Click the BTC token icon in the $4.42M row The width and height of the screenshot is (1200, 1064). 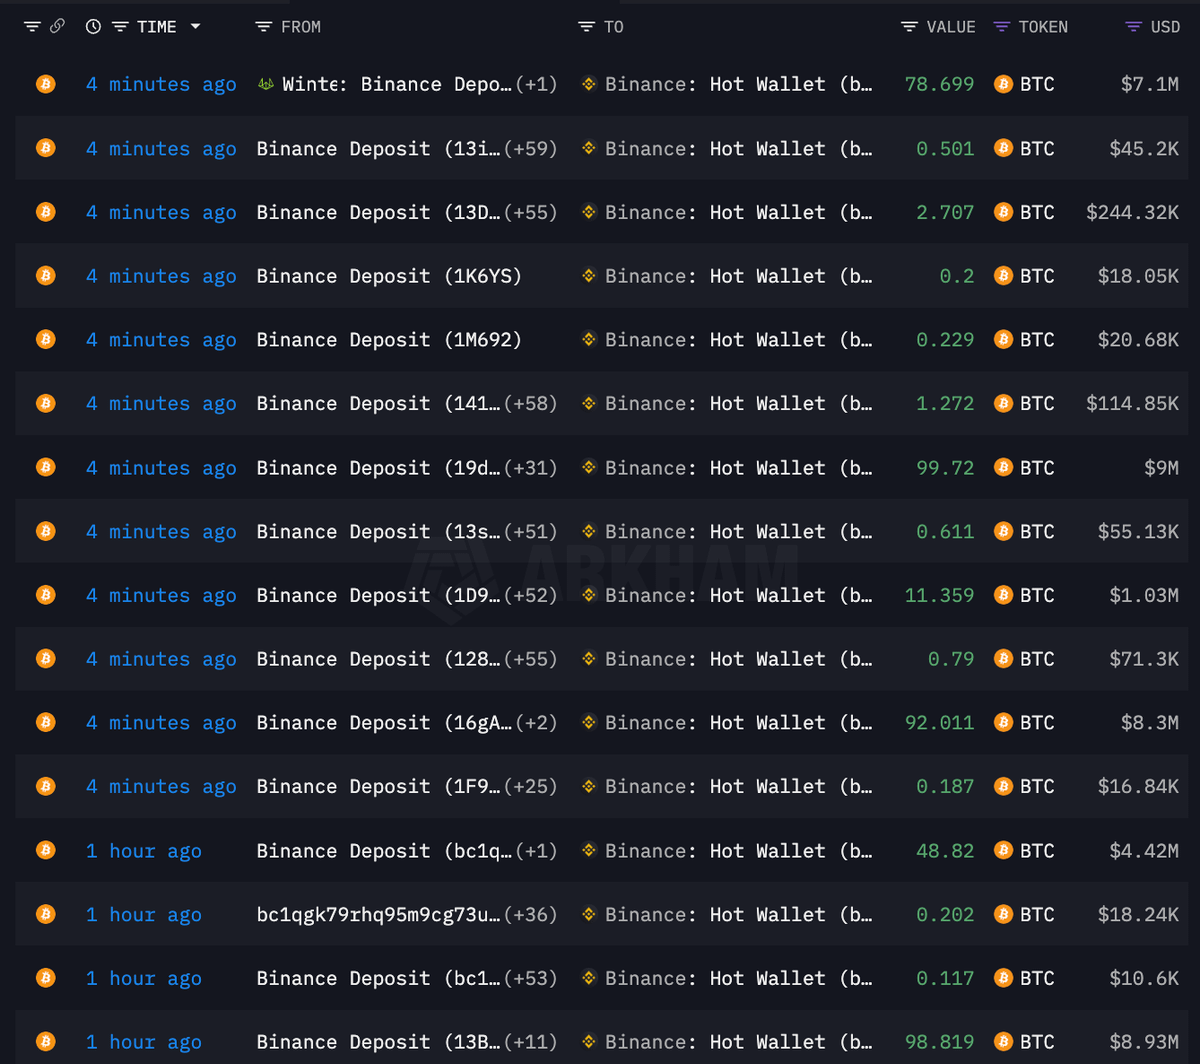pyautogui.click(x=1003, y=851)
